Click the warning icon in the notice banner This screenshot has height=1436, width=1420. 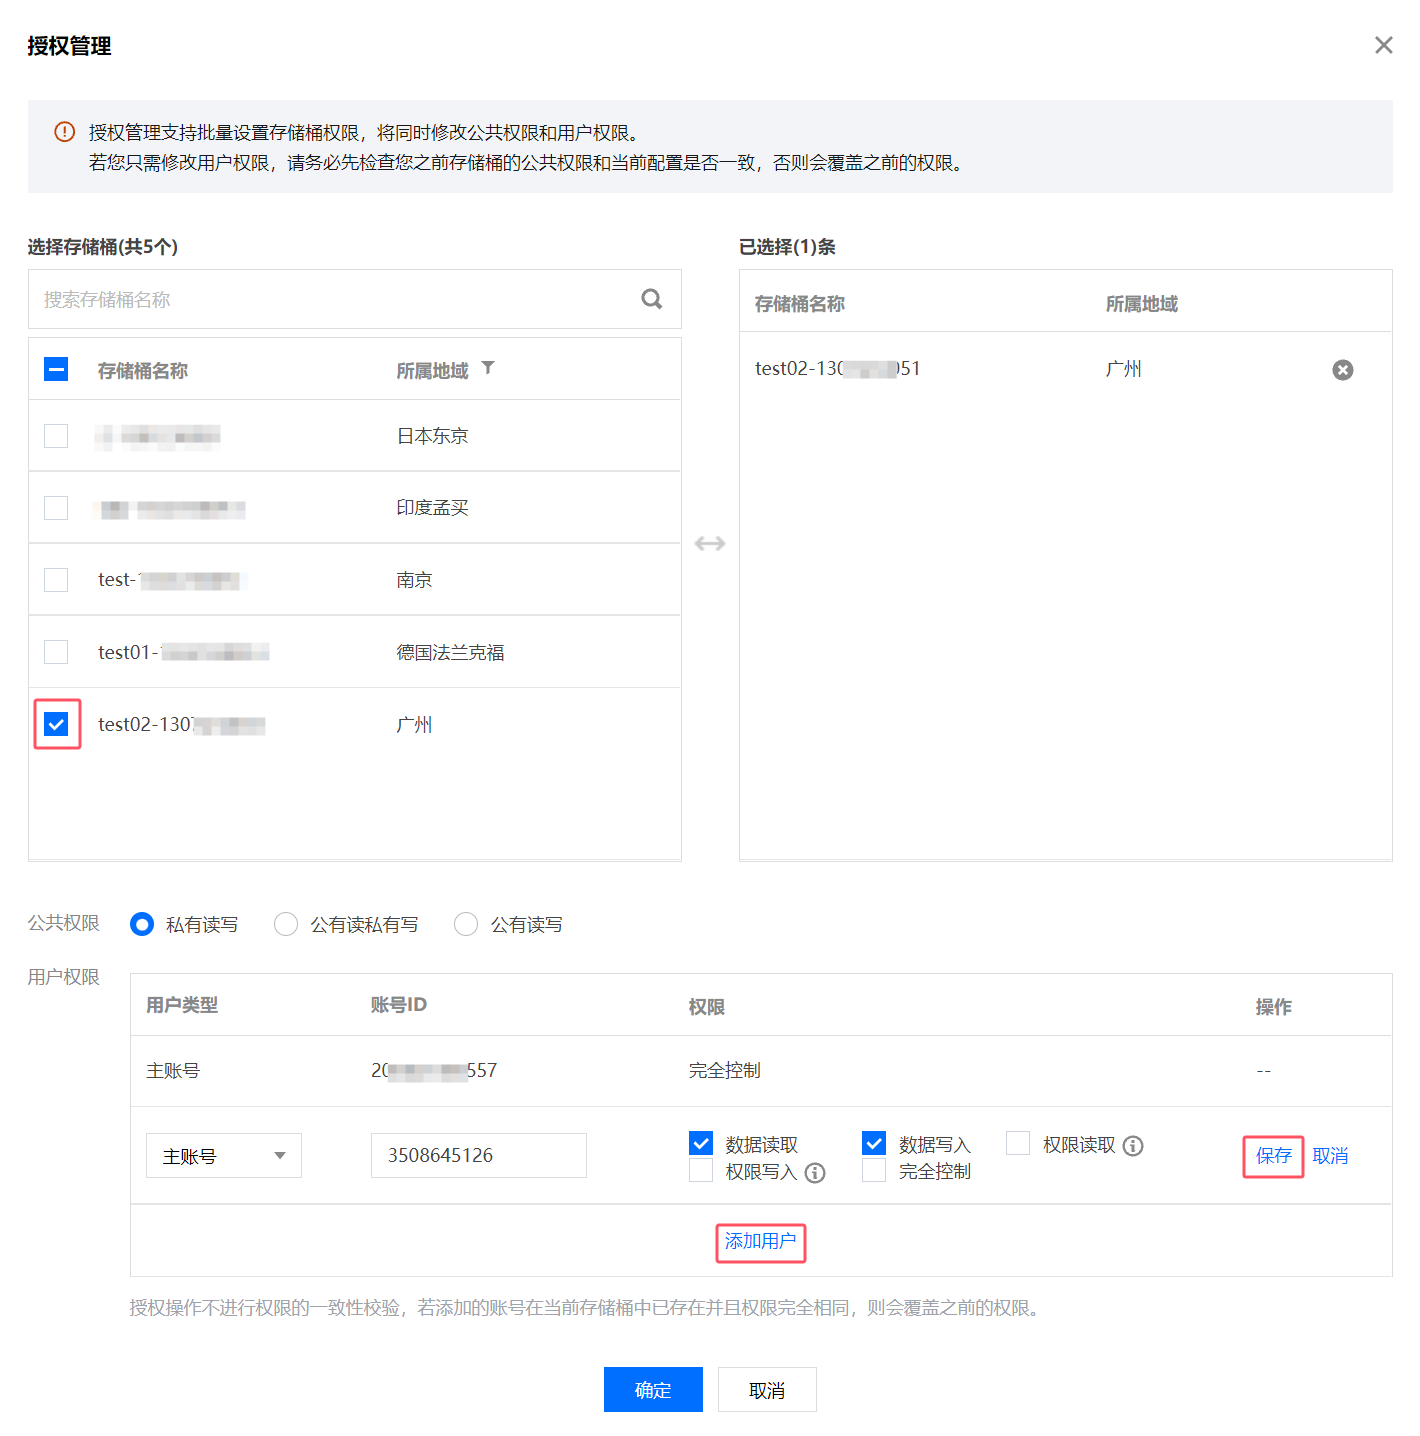click(65, 132)
